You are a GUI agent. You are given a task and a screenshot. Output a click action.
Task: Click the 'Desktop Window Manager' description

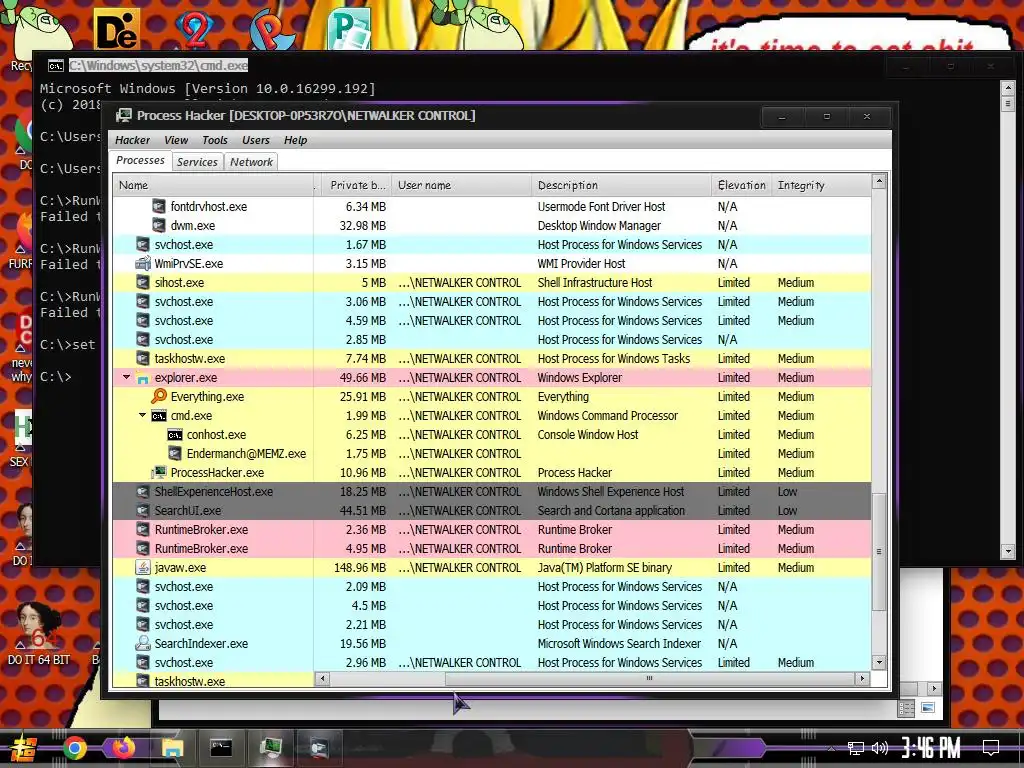point(599,225)
